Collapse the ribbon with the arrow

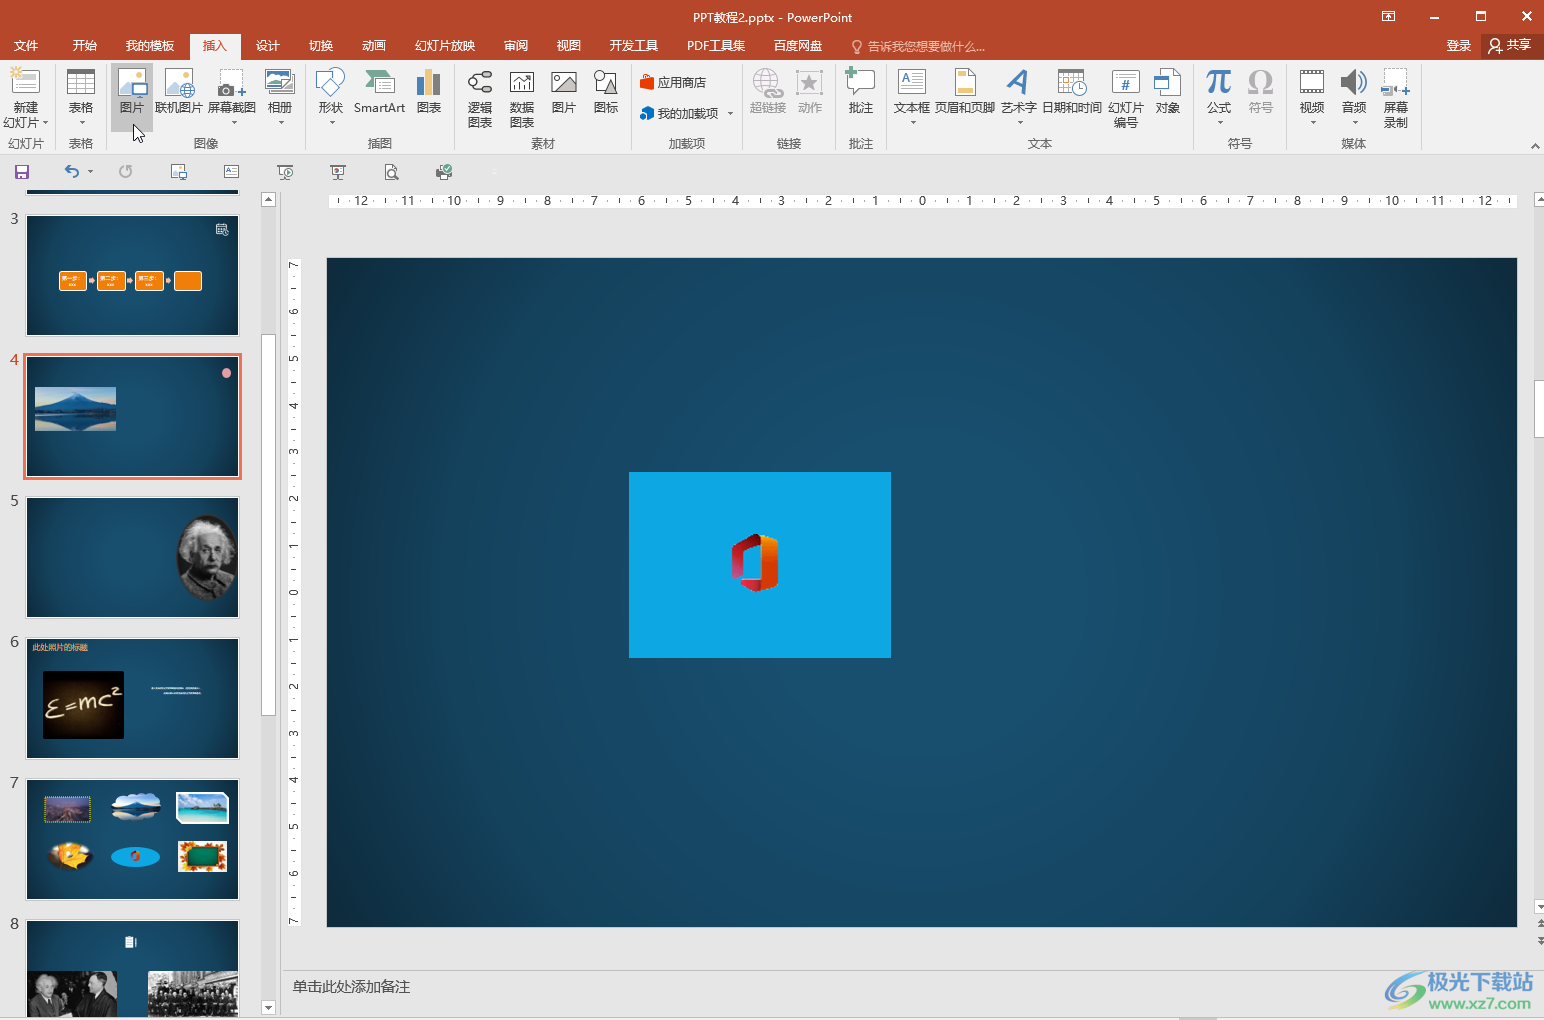click(x=1535, y=146)
